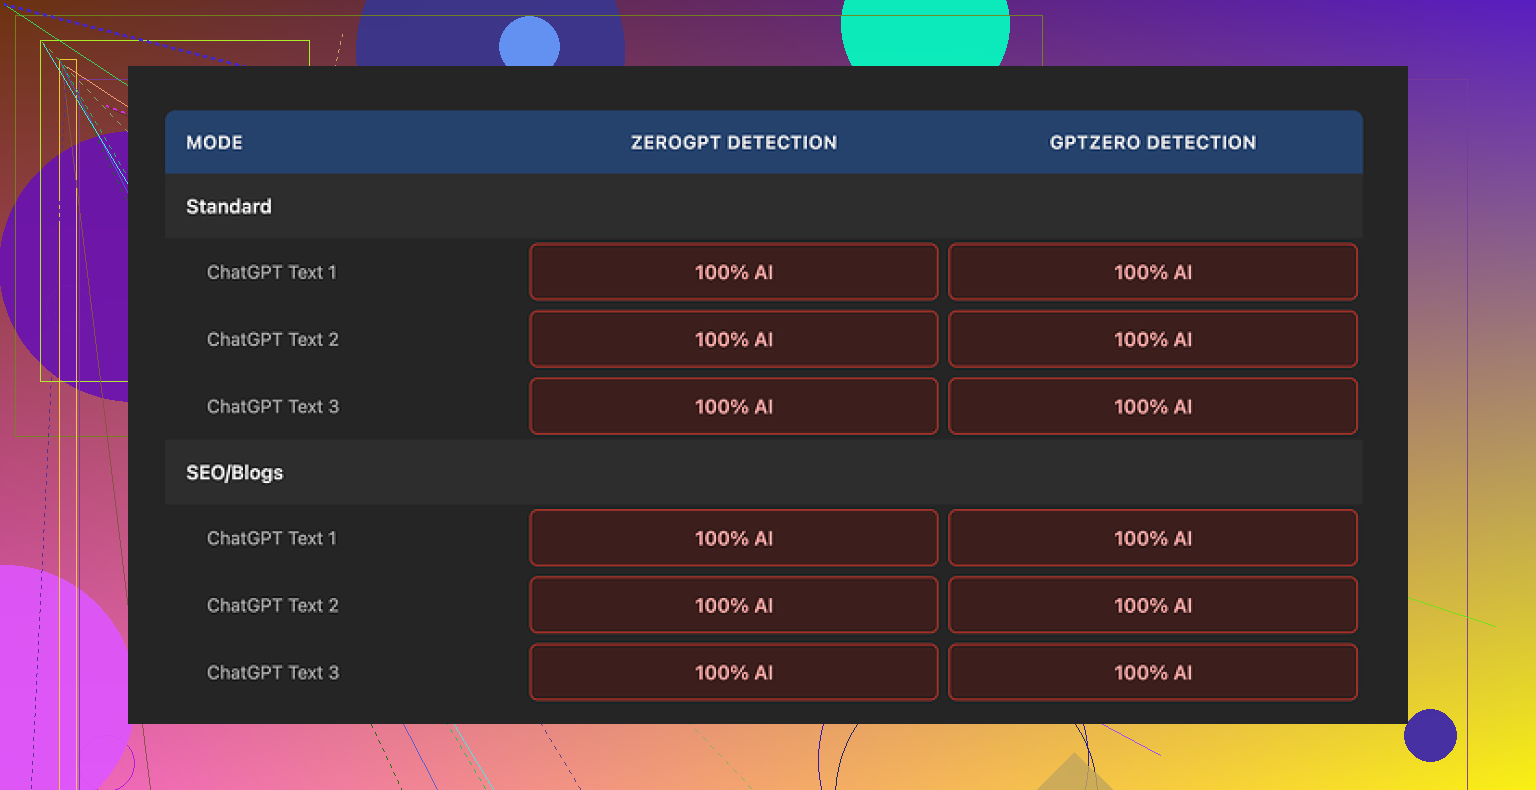The height and width of the screenshot is (790, 1536).
Task: Click GPTZero result for Standard ChatGPT Text 3
Action: pos(1152,406)
